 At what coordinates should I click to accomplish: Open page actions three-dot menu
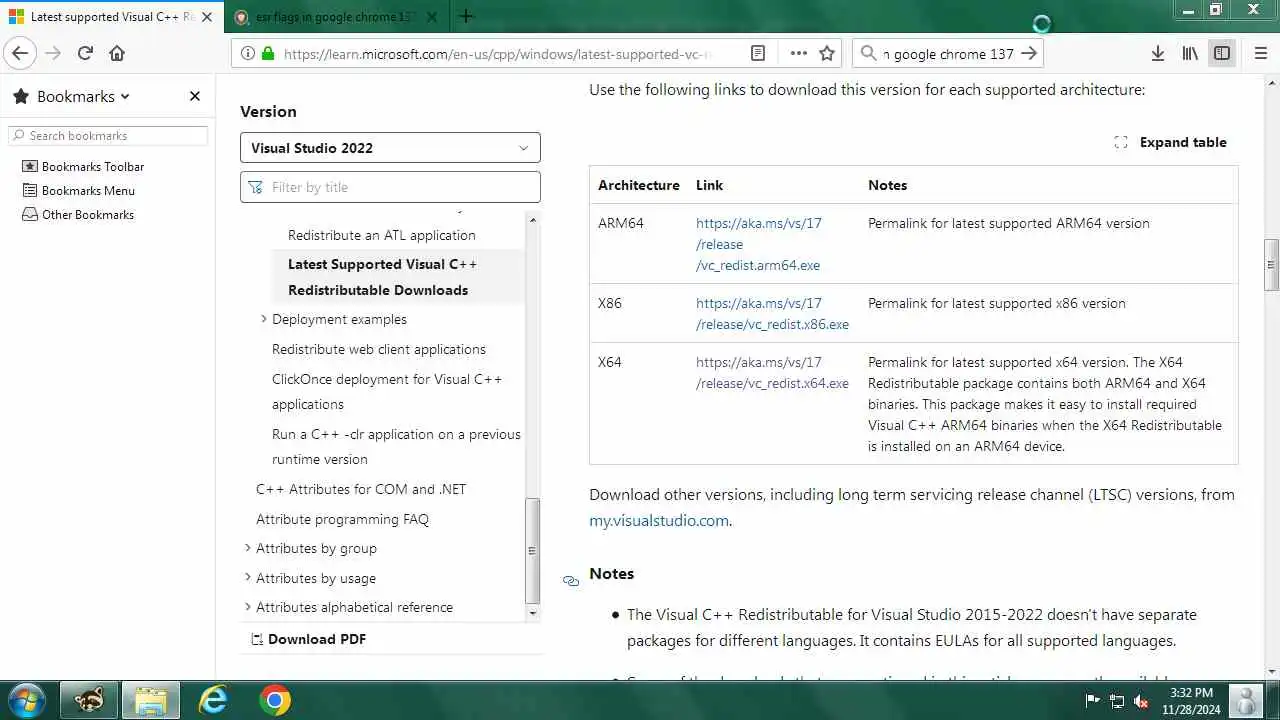[799, 54]
